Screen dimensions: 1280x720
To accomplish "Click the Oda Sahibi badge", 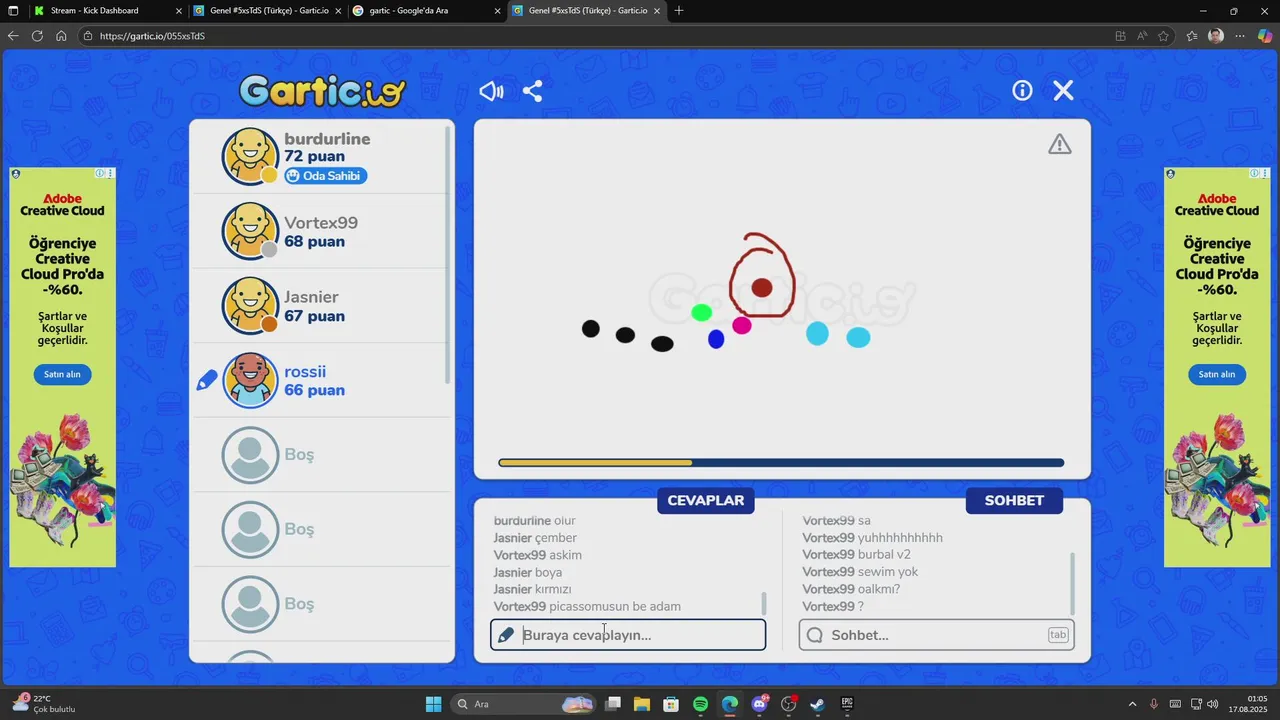I will (x=326, y=176).
